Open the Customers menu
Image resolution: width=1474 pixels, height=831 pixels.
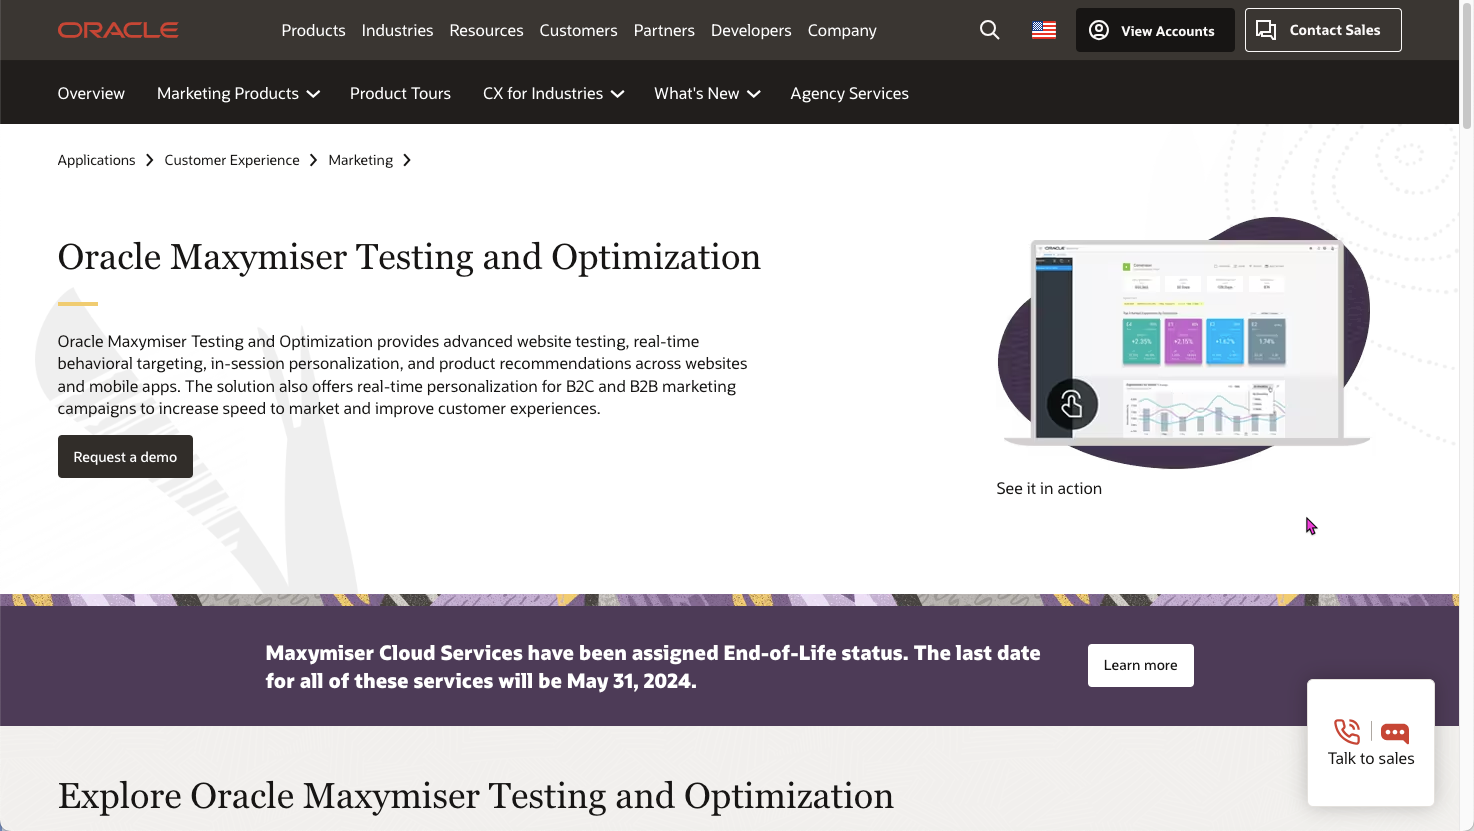click(578, 30)
